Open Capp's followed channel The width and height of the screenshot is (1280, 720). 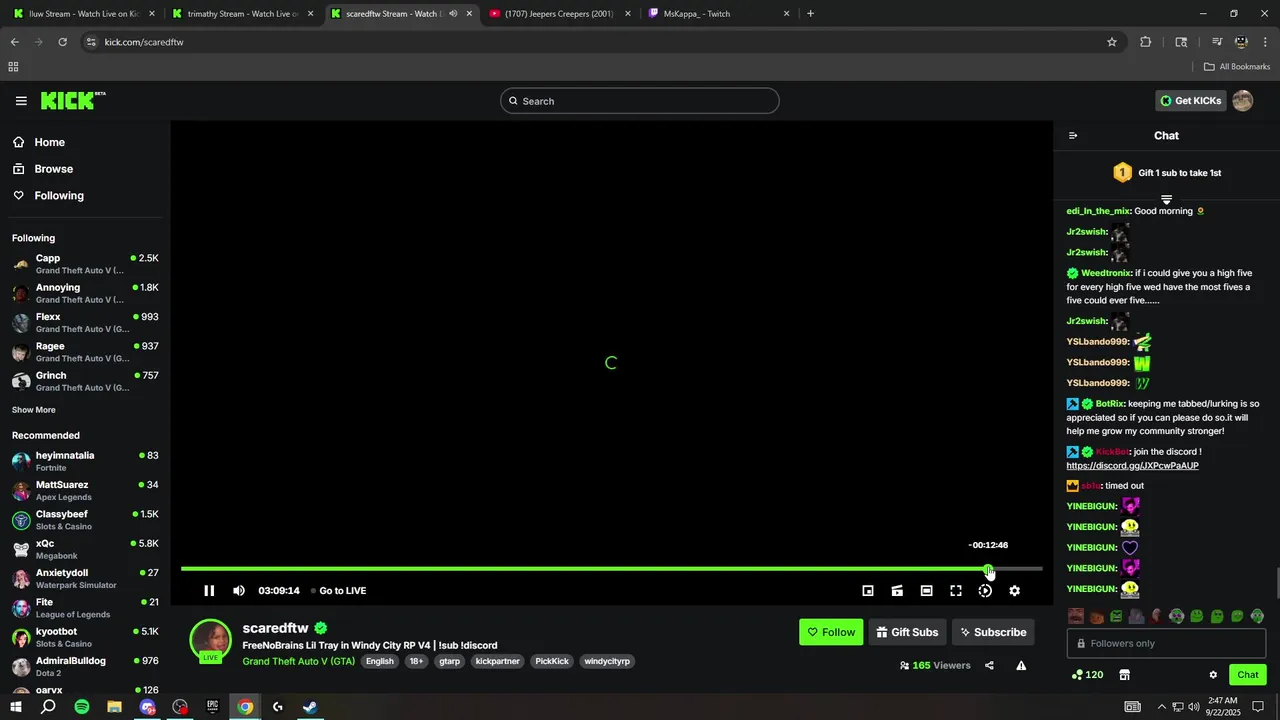pyautogui.click(x=85, y=264)
